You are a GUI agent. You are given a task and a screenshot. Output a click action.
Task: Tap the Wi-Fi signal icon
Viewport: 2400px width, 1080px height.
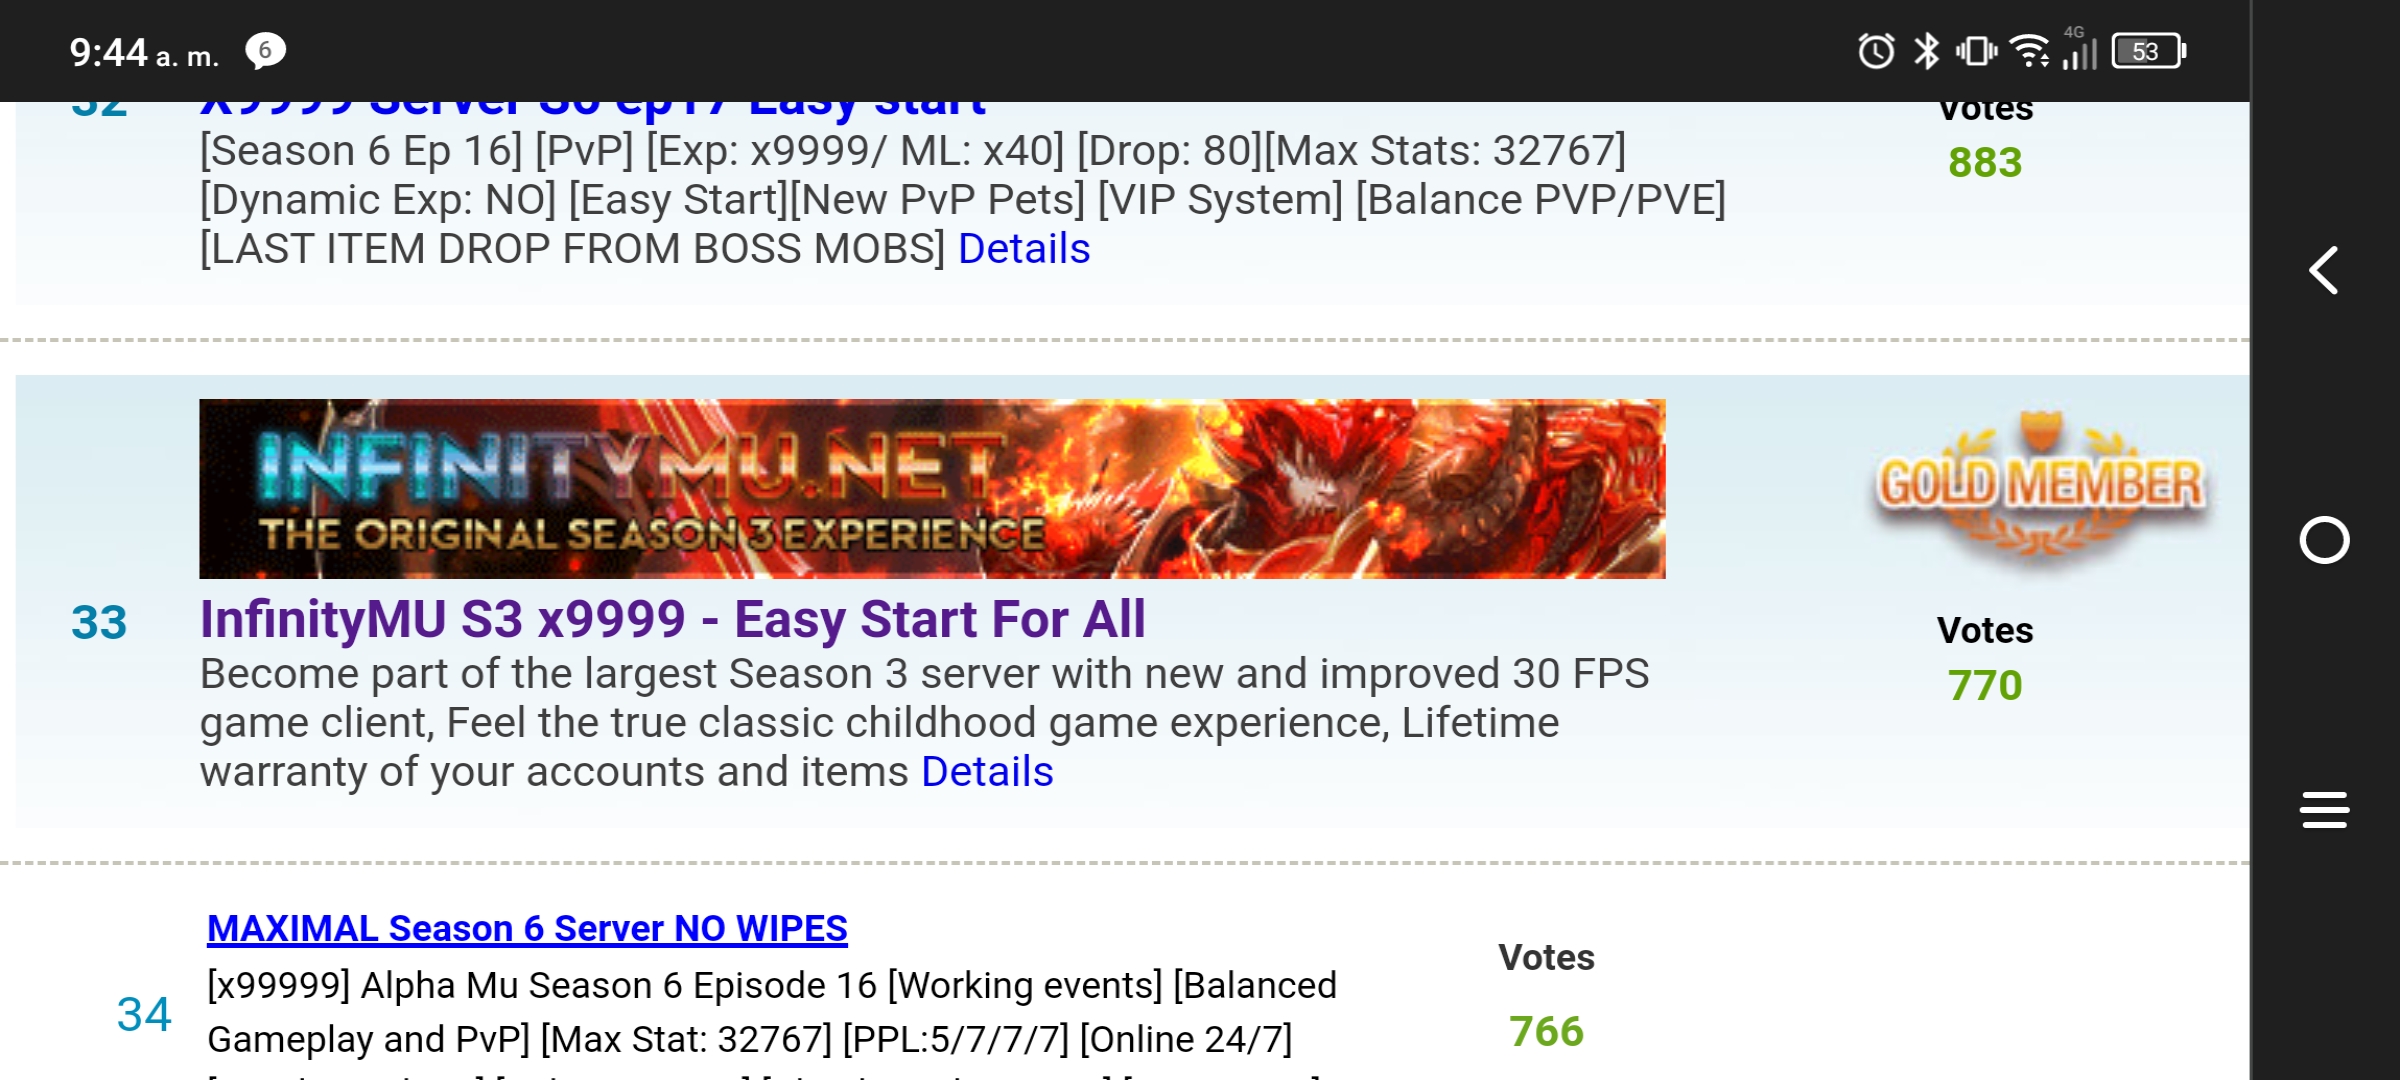point(2030,51)
